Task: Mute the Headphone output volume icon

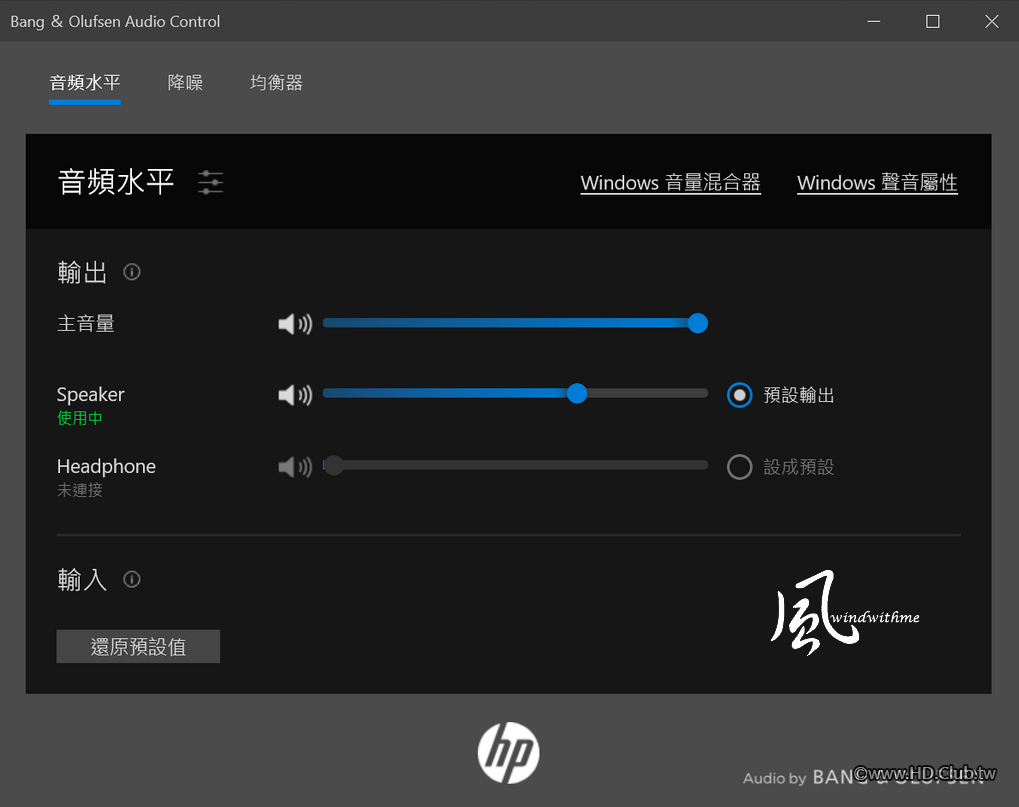Action: pyautogui.click(x=295, y=467)
